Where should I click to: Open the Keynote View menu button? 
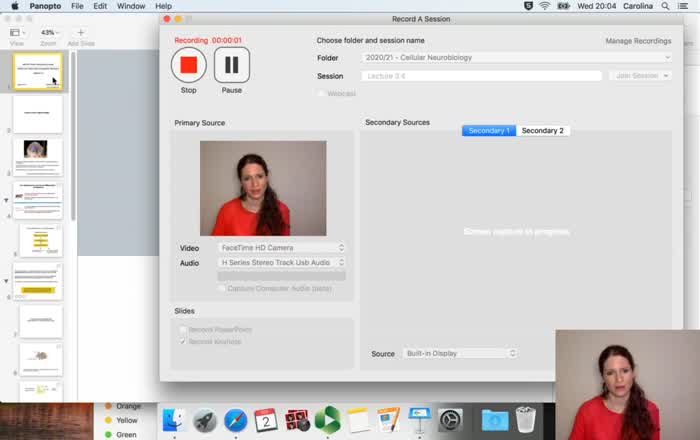click(x=17, y=33)
